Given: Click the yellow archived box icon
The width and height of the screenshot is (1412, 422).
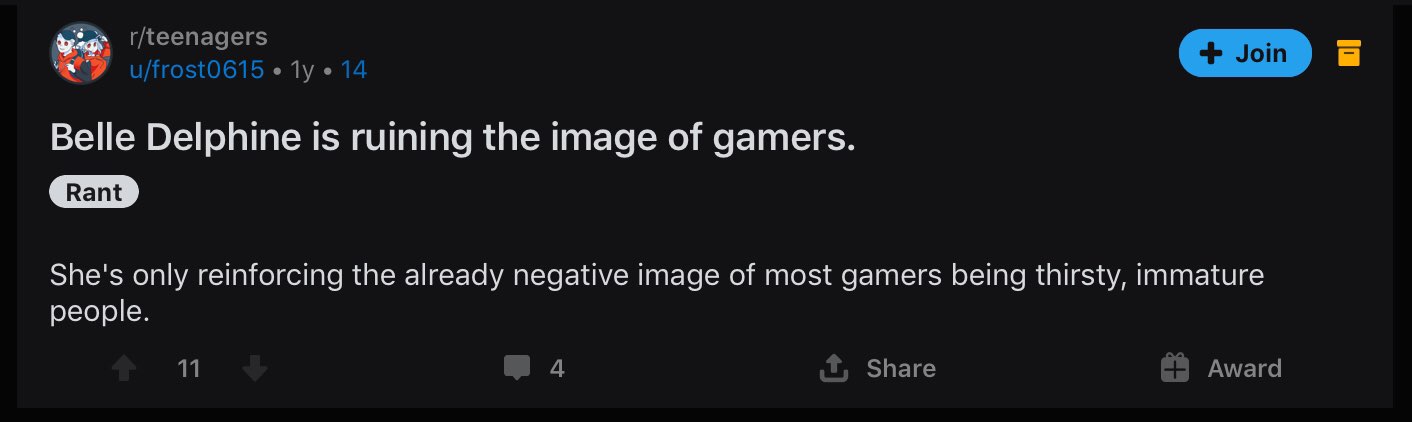Looking at the screenshot, I should [x=1348, y=53].
